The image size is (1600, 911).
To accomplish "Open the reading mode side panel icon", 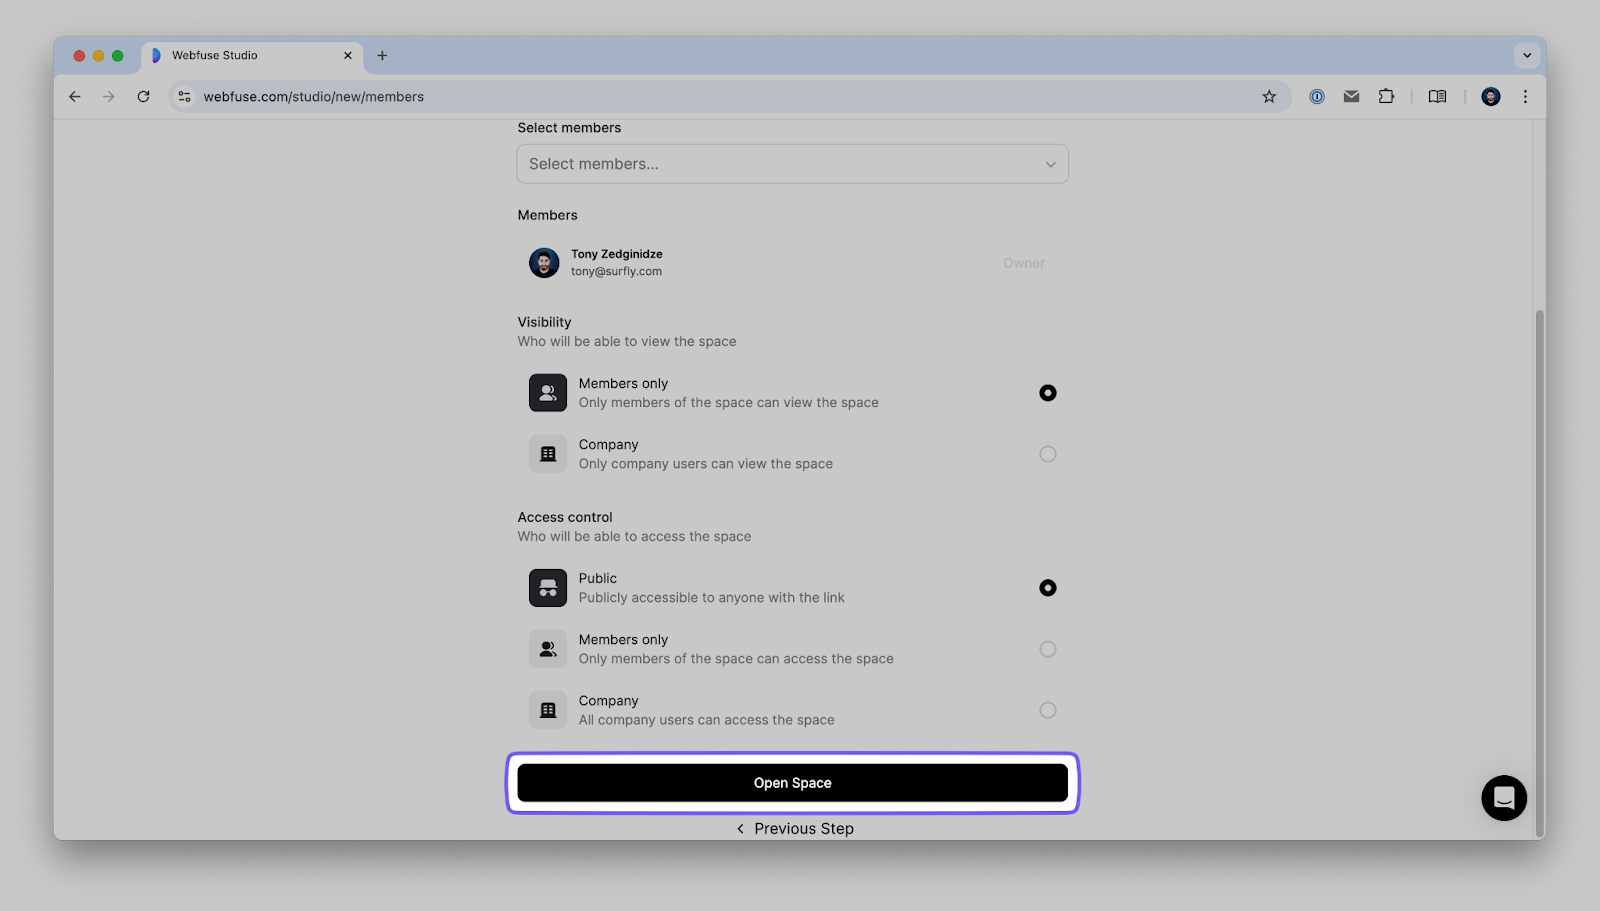I will 1437,97.
